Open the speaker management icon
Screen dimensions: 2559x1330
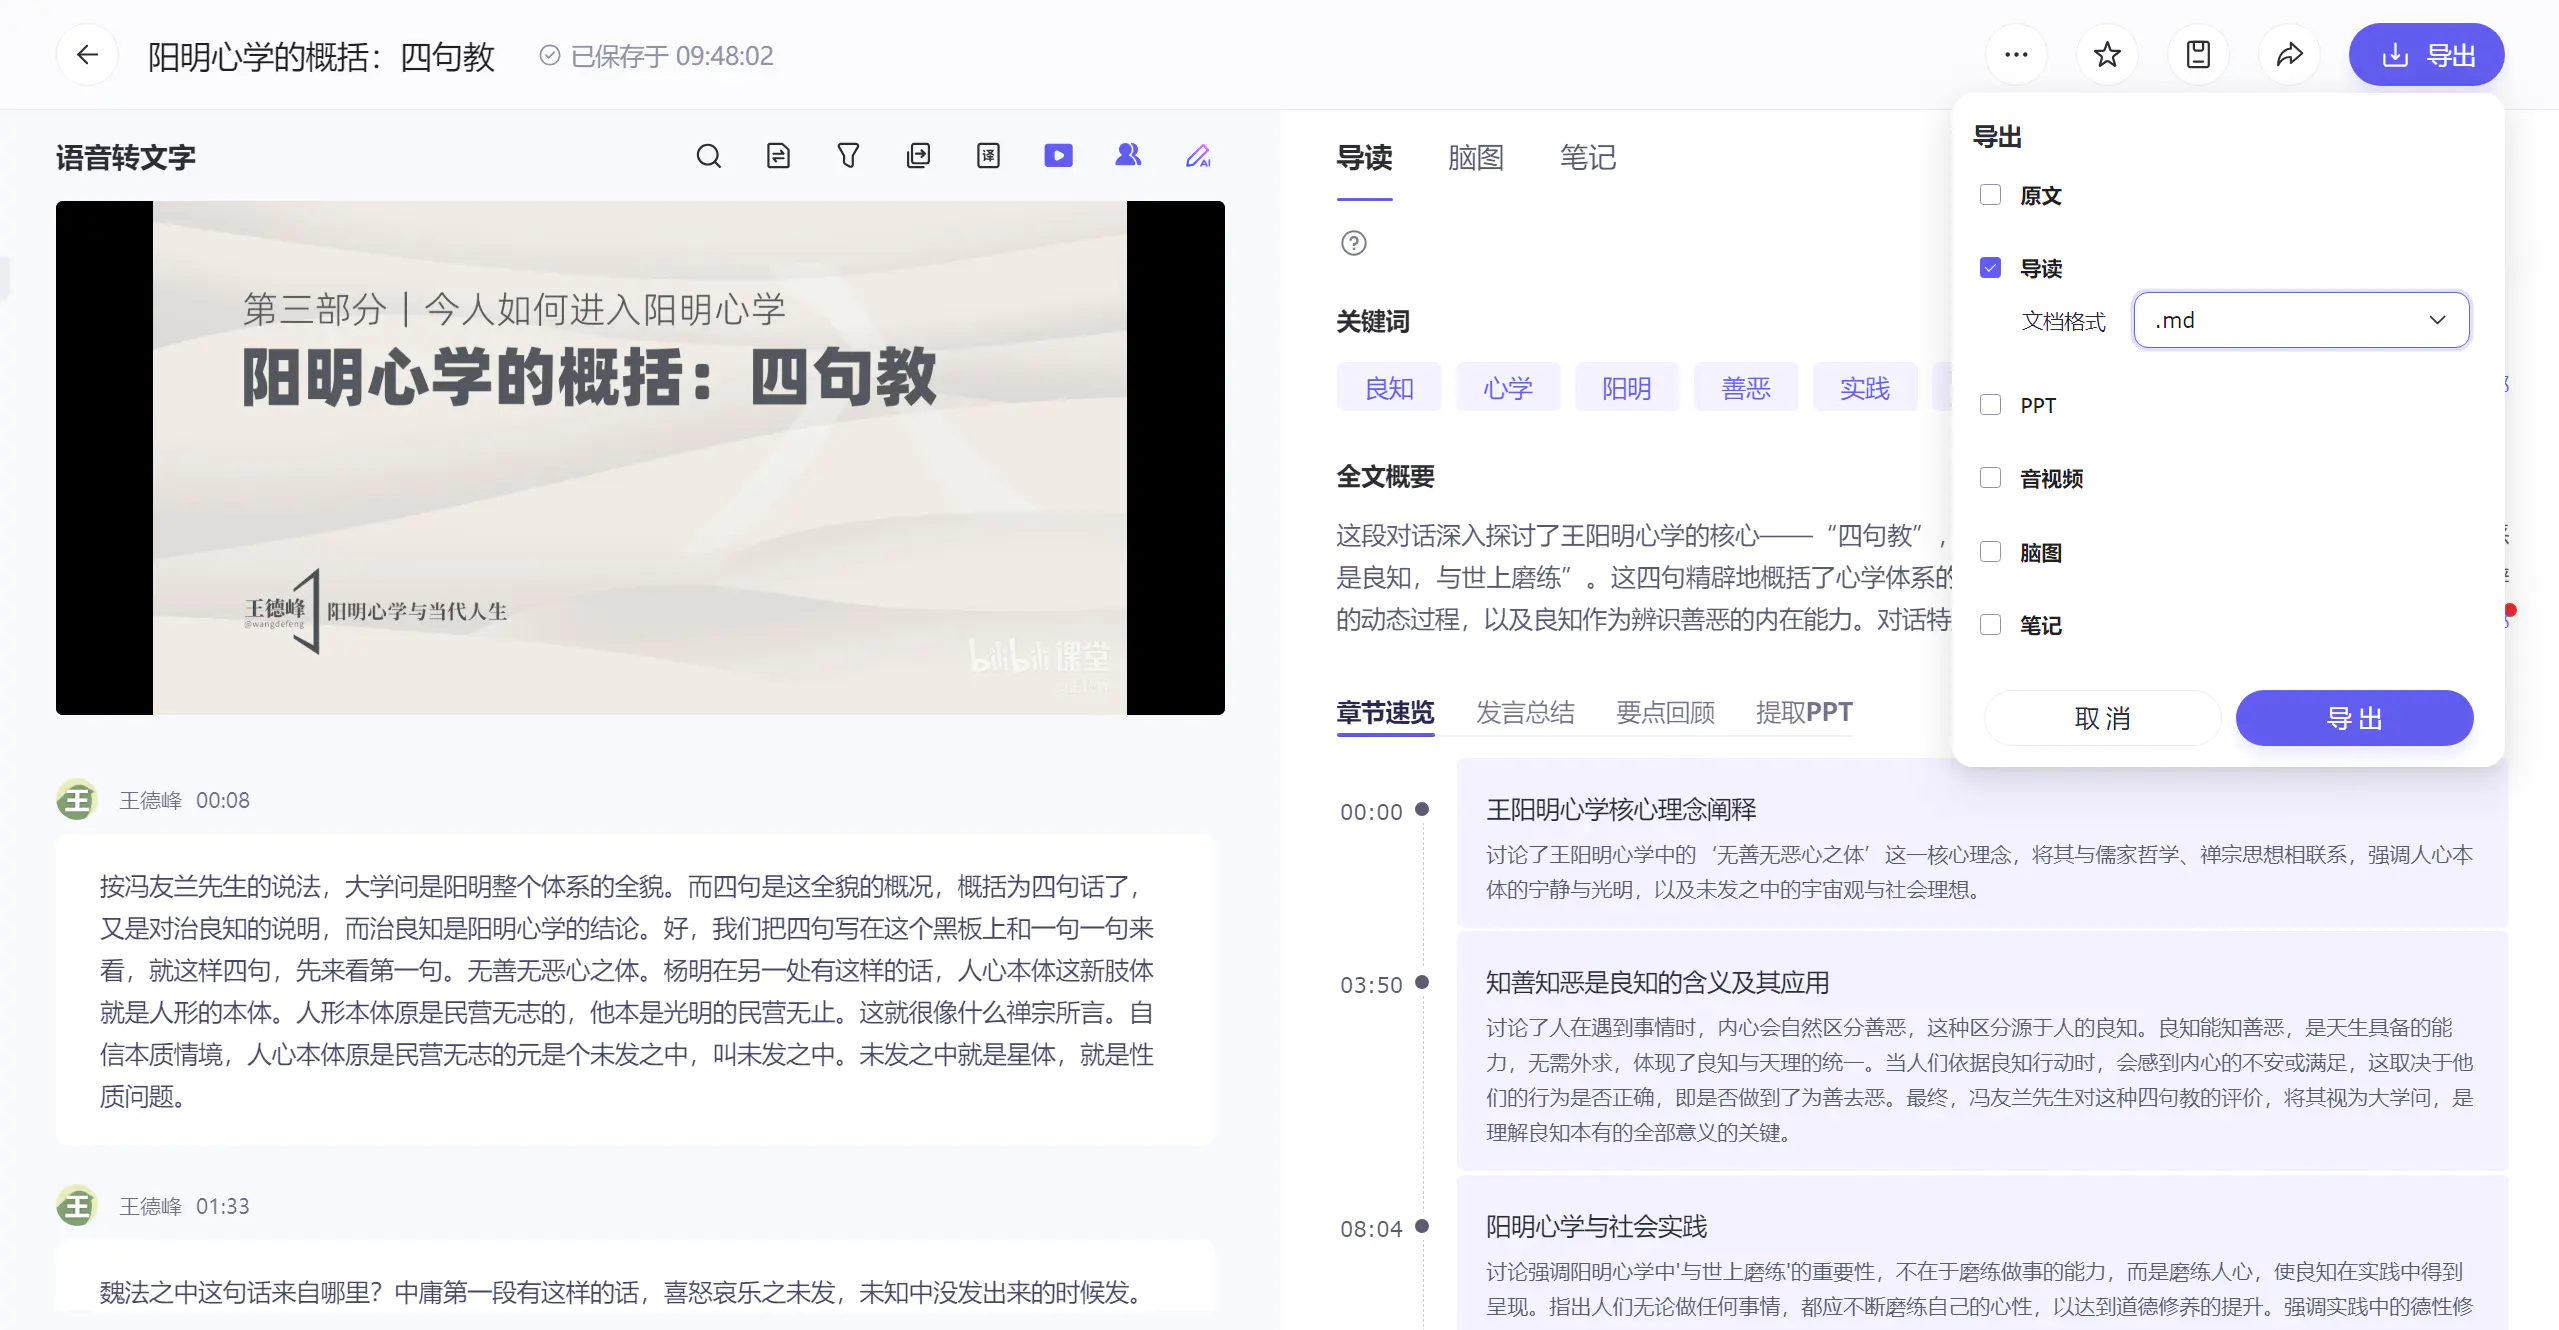[1128, 156]
